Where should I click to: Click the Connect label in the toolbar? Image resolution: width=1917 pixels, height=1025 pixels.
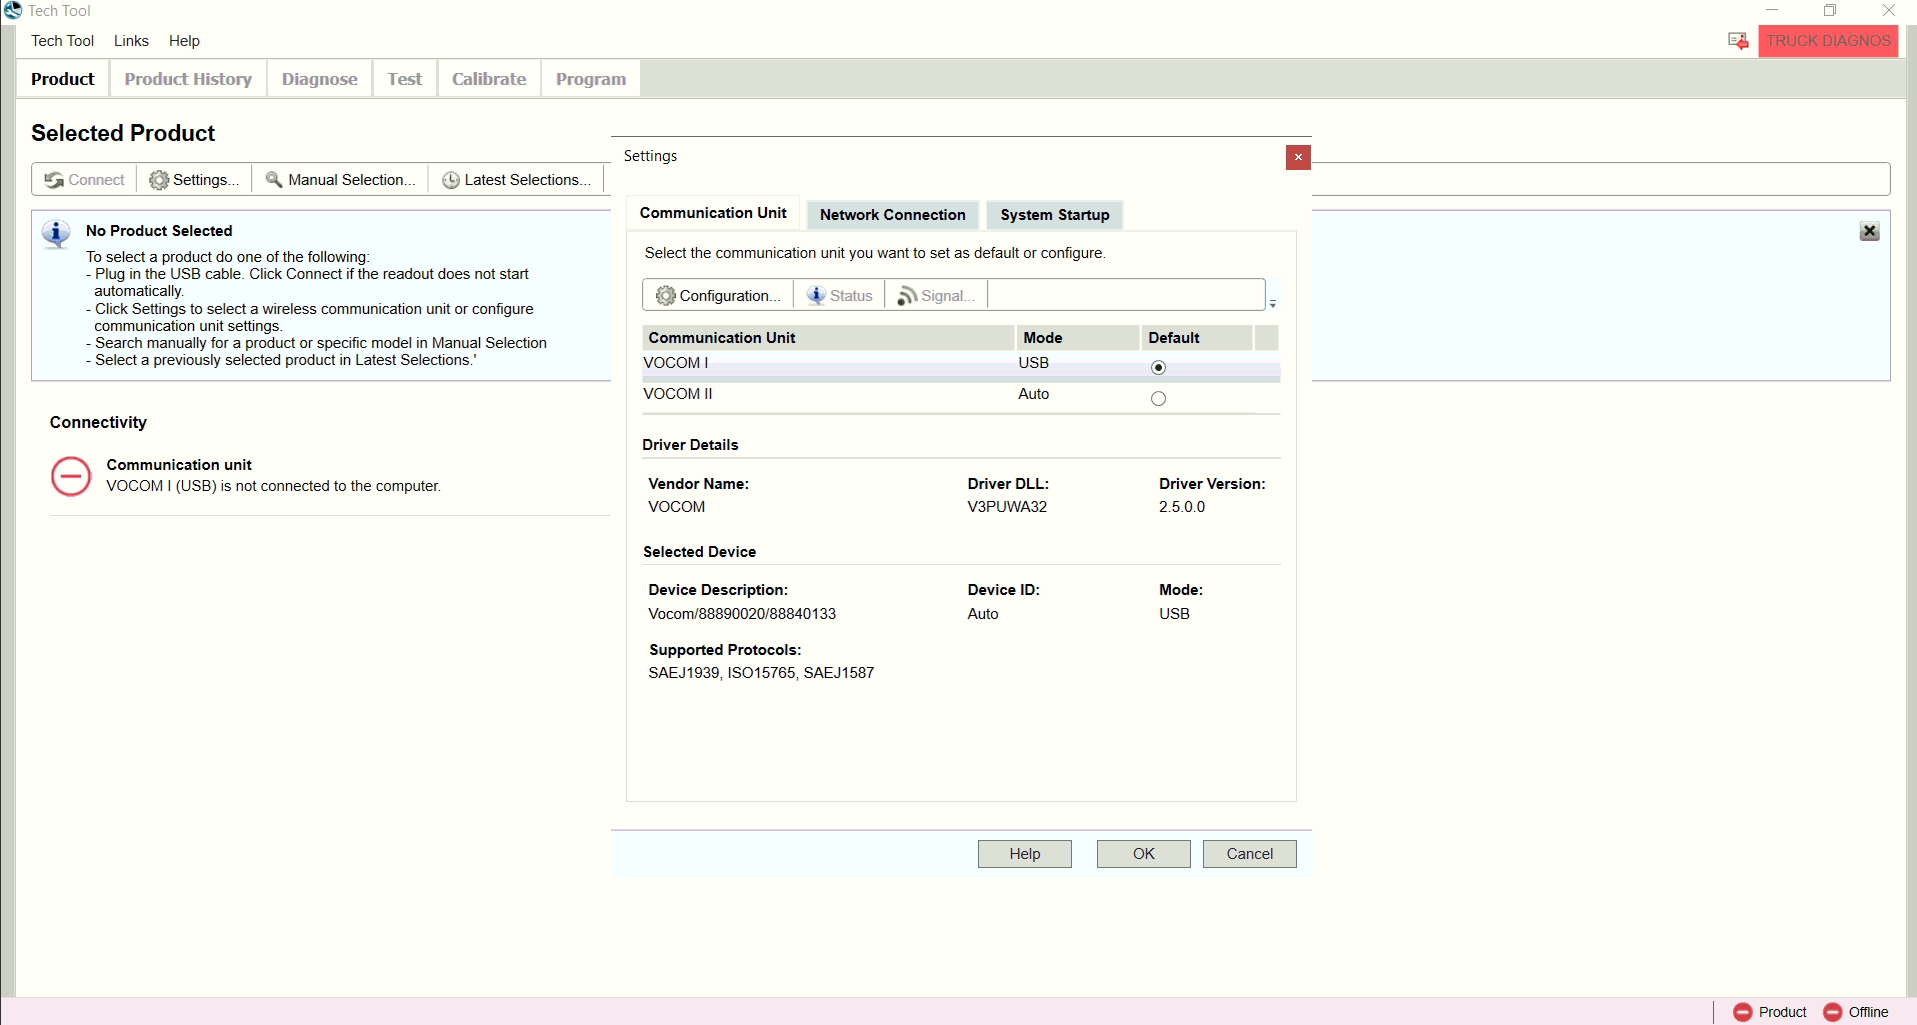(97, 180)
